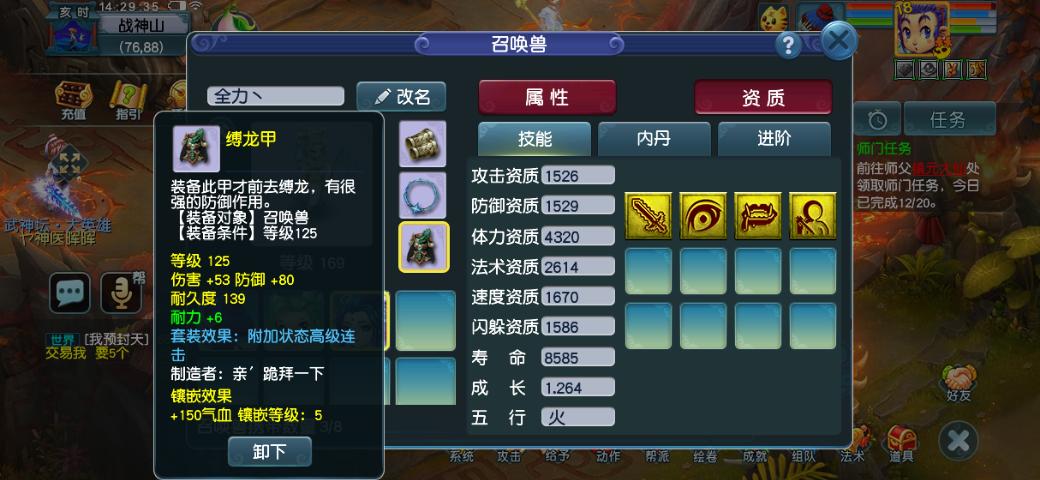Click the pet name field 全力
1040x480 pixels.
pos(276,96)
